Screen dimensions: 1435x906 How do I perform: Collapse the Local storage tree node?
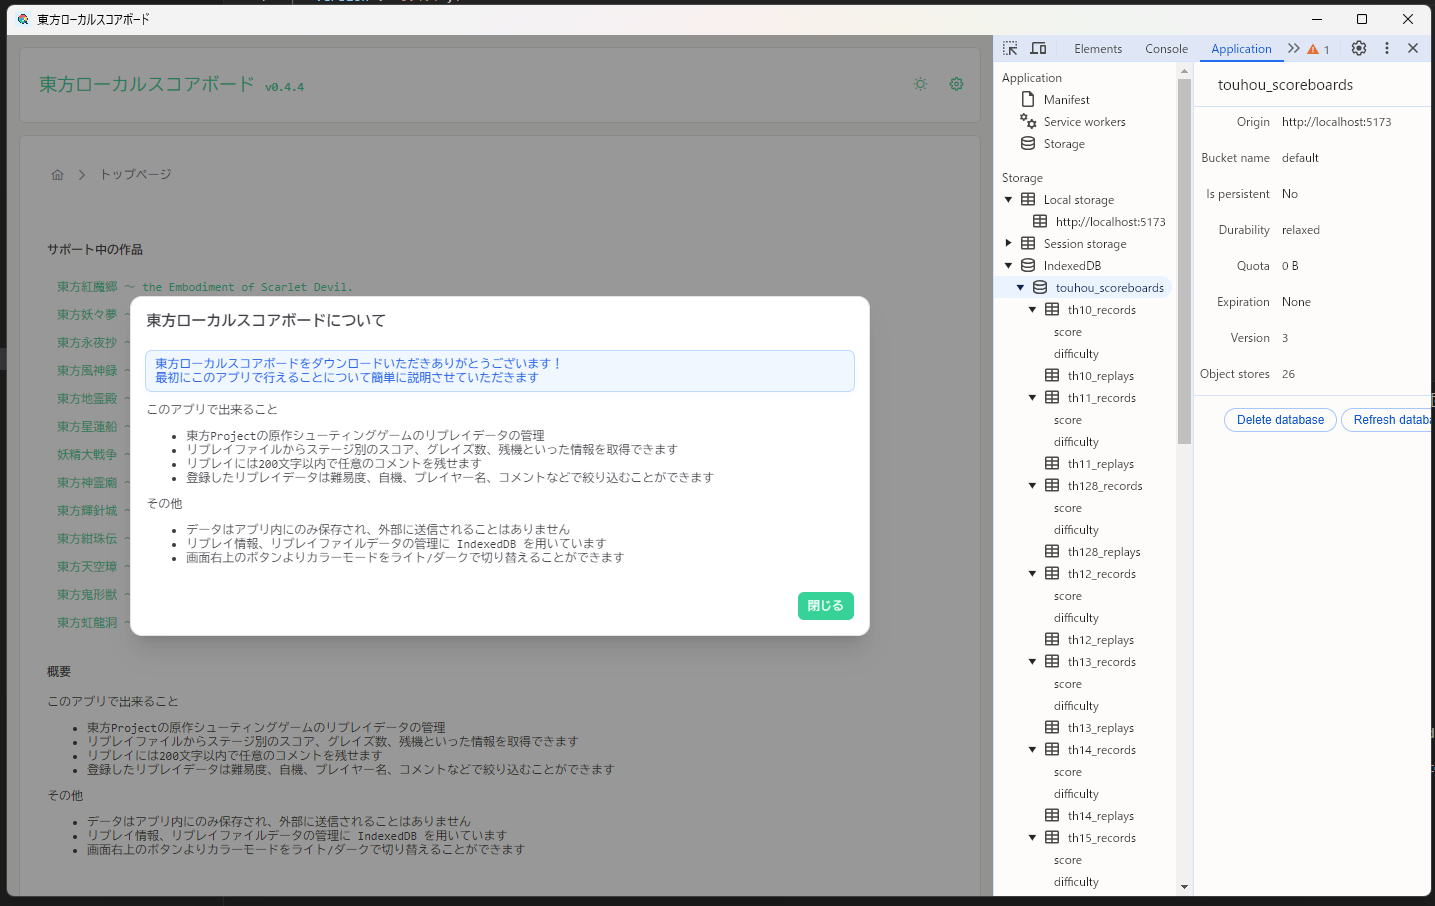1008,200
